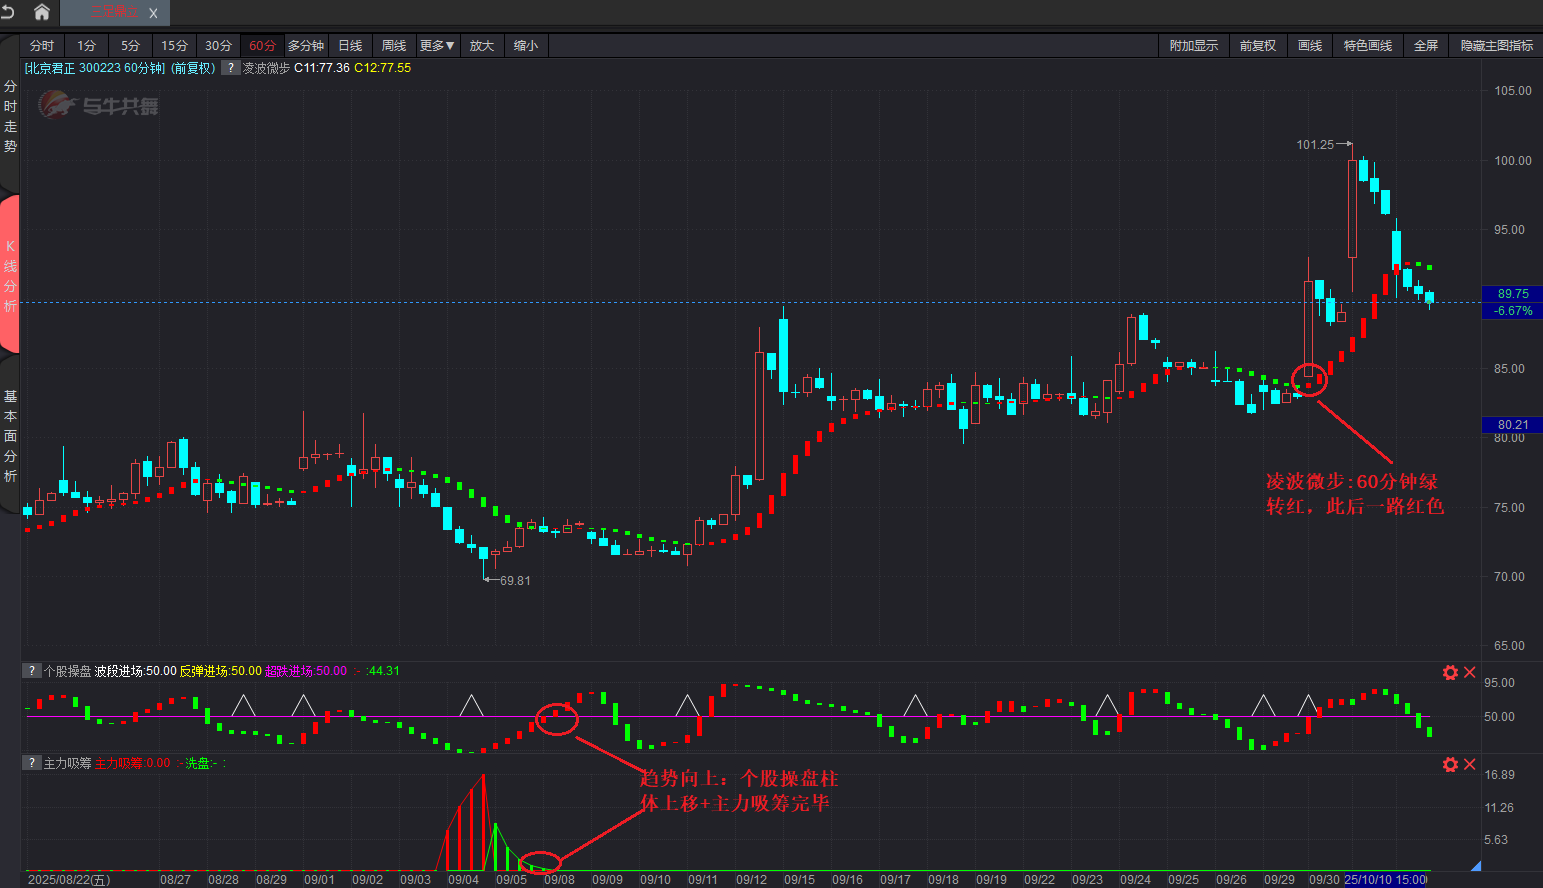Close the 个股操盘 indicator panel
This screenshot has width=1543, height=888.
click(1470, 672)
